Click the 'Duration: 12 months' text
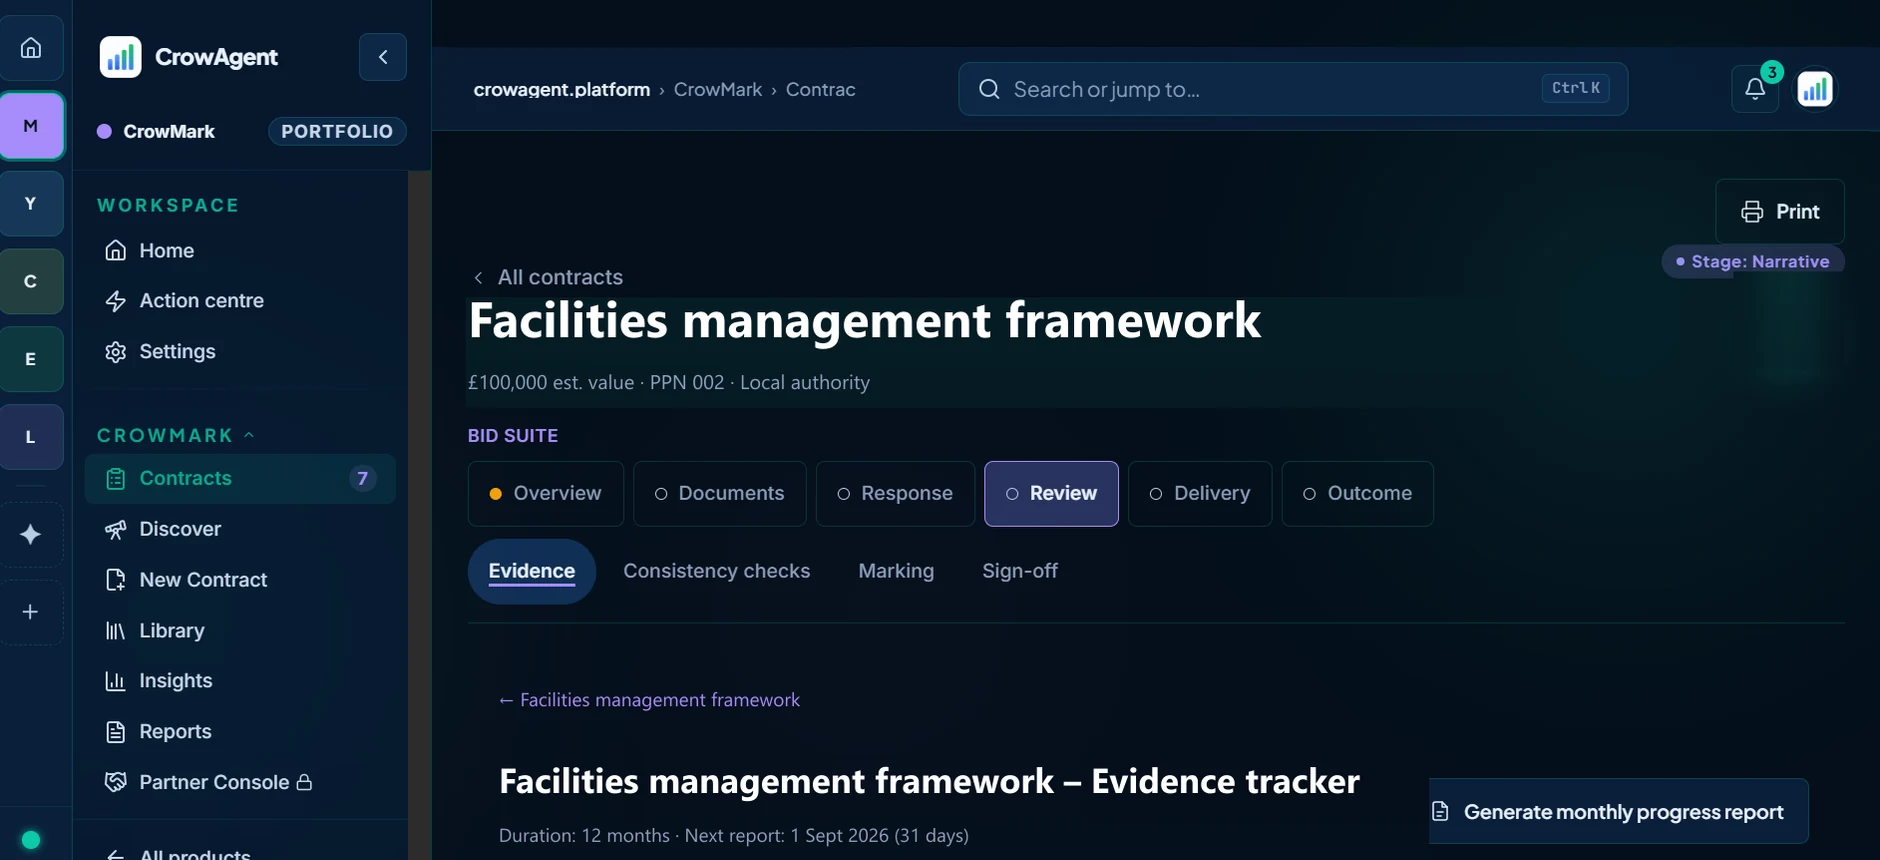1880x860 pixels. coord(734,836)
